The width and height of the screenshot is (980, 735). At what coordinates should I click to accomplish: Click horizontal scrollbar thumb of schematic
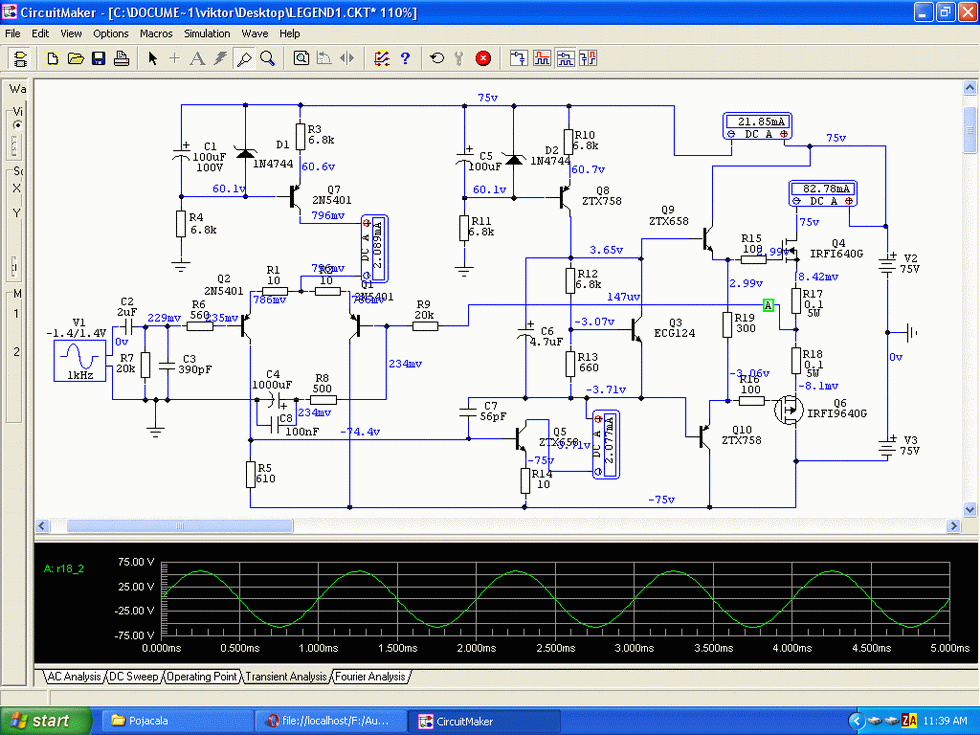[x=180, y=526]
